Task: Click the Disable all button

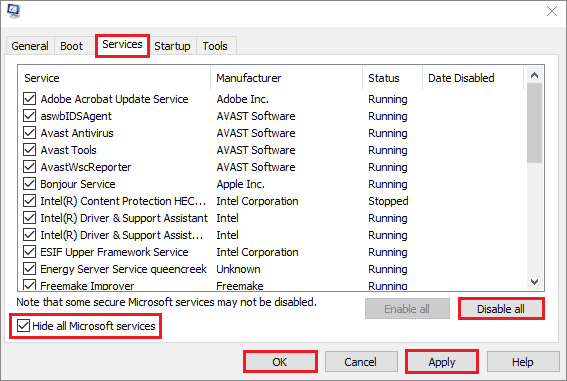Action: pyautogui.click(x=501, y=309)
